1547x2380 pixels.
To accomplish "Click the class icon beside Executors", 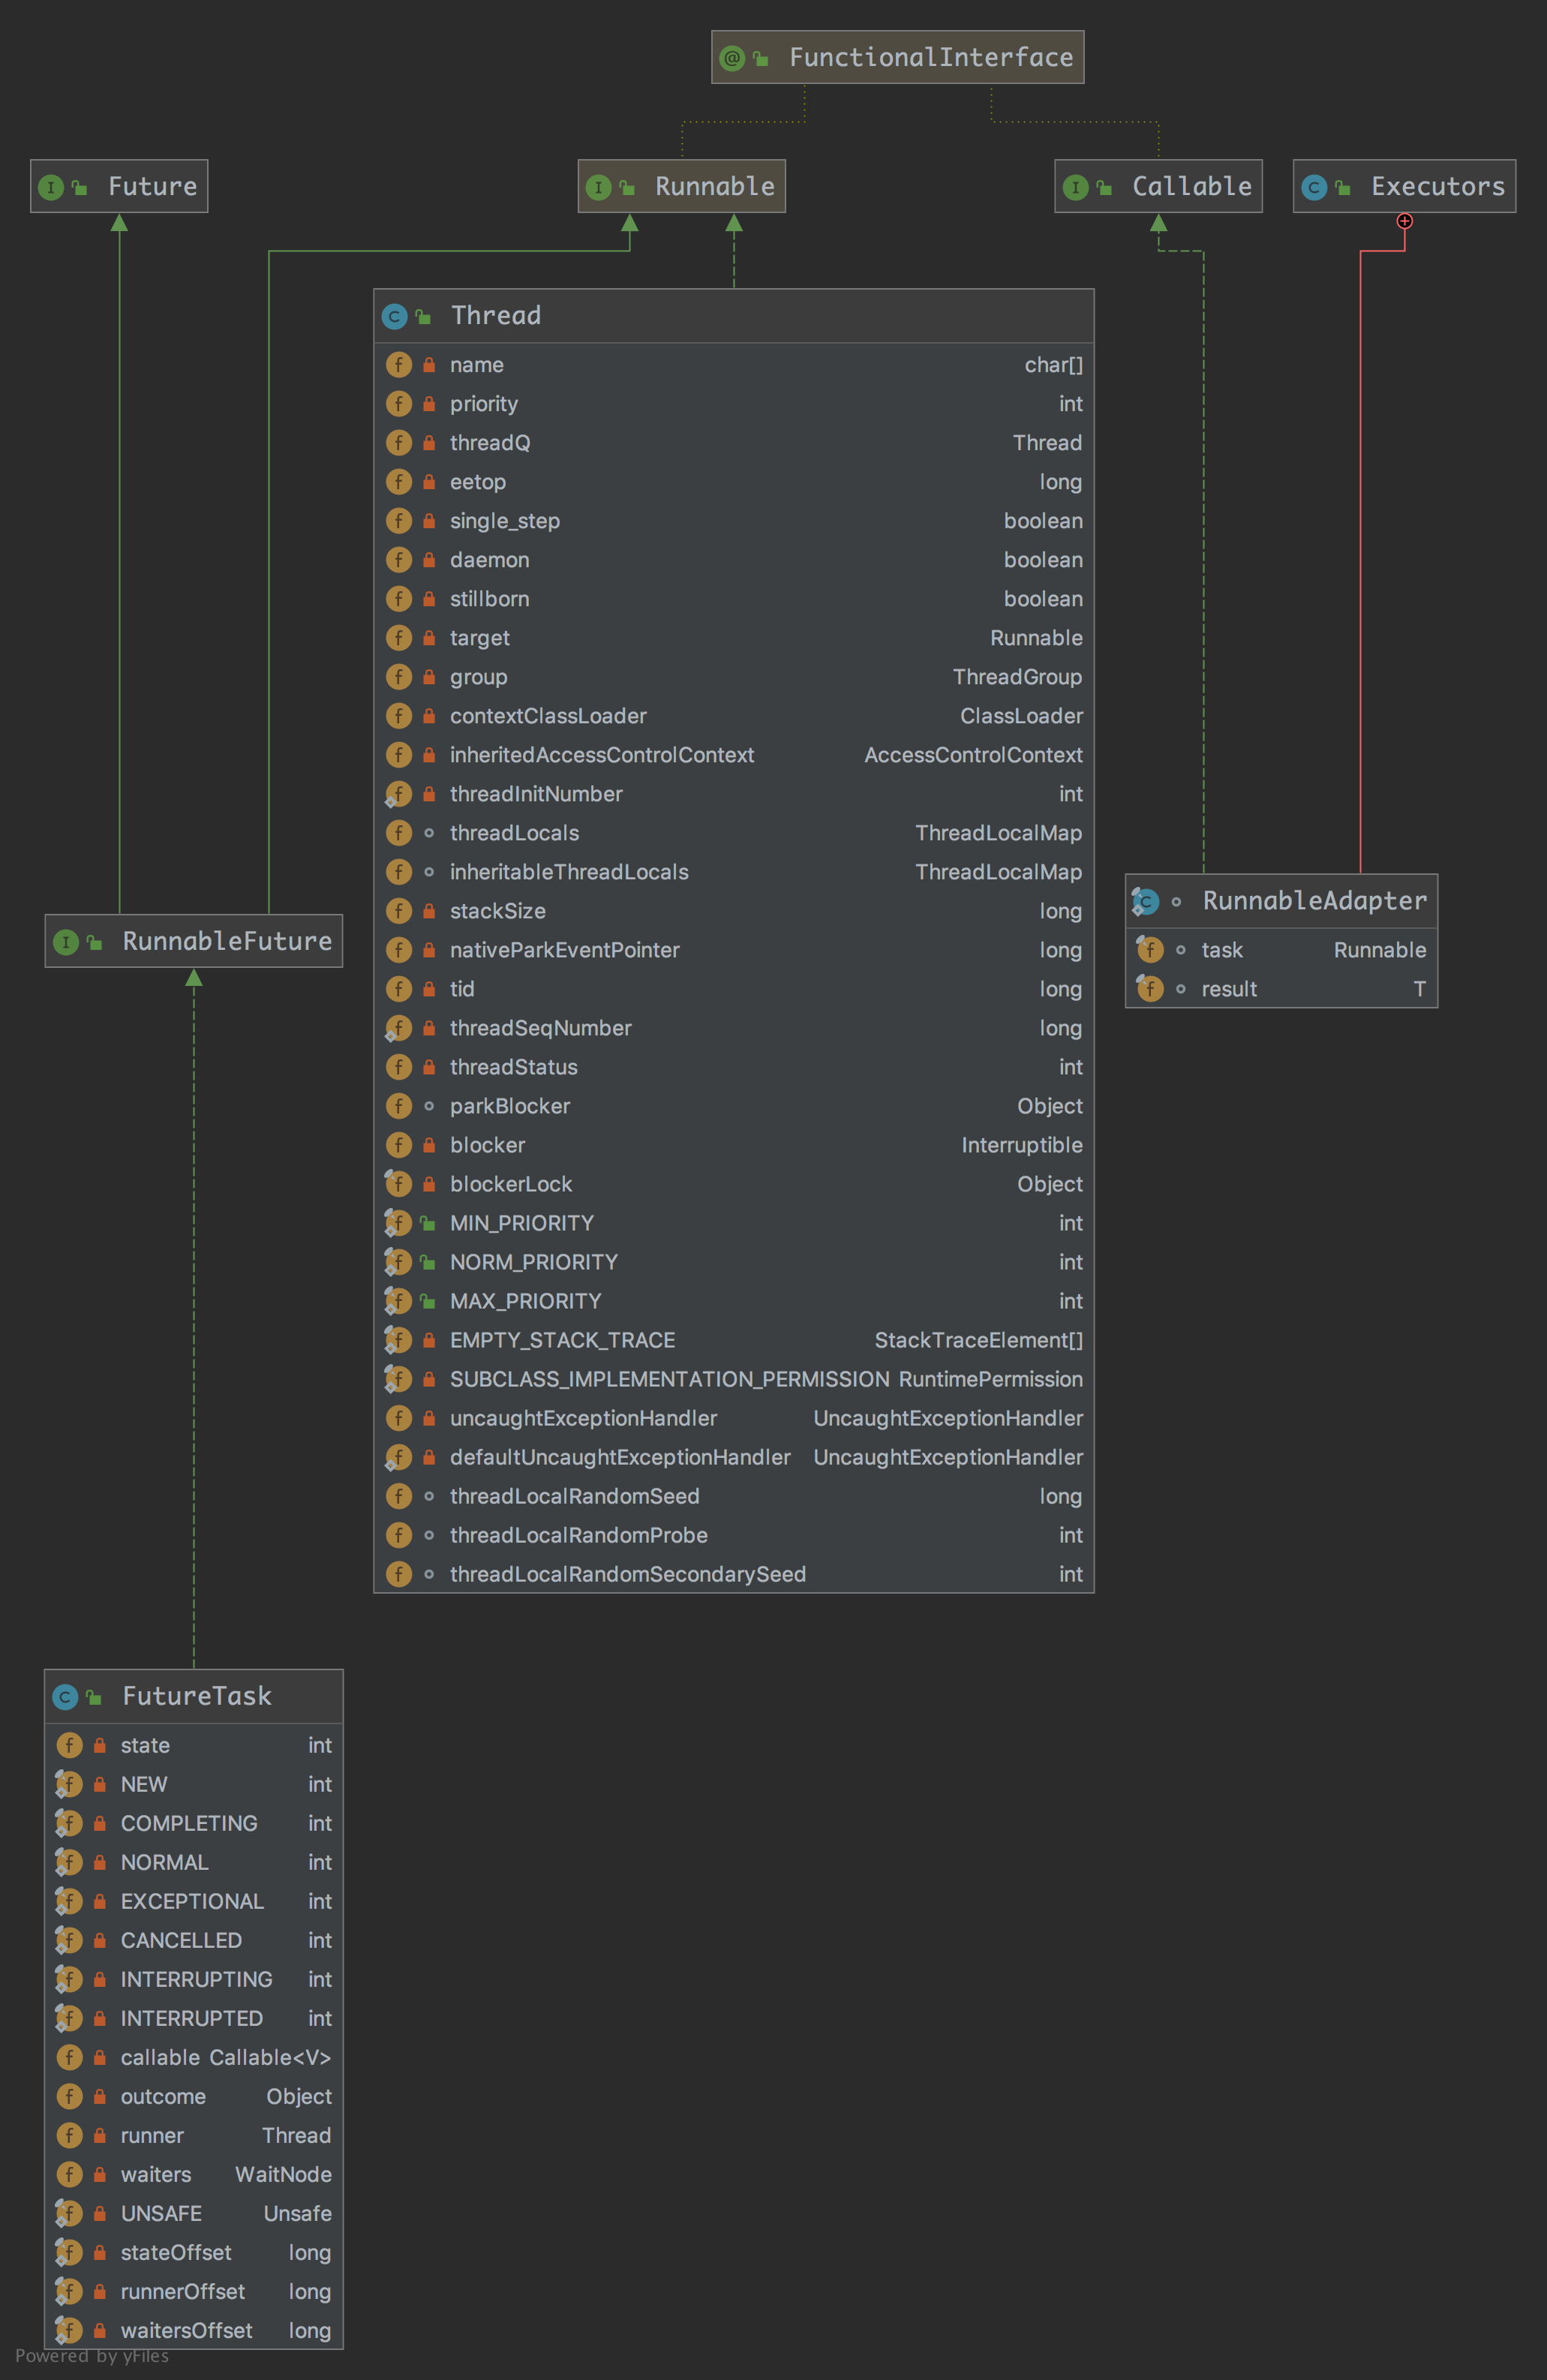I will click(x=1314, y=187).
